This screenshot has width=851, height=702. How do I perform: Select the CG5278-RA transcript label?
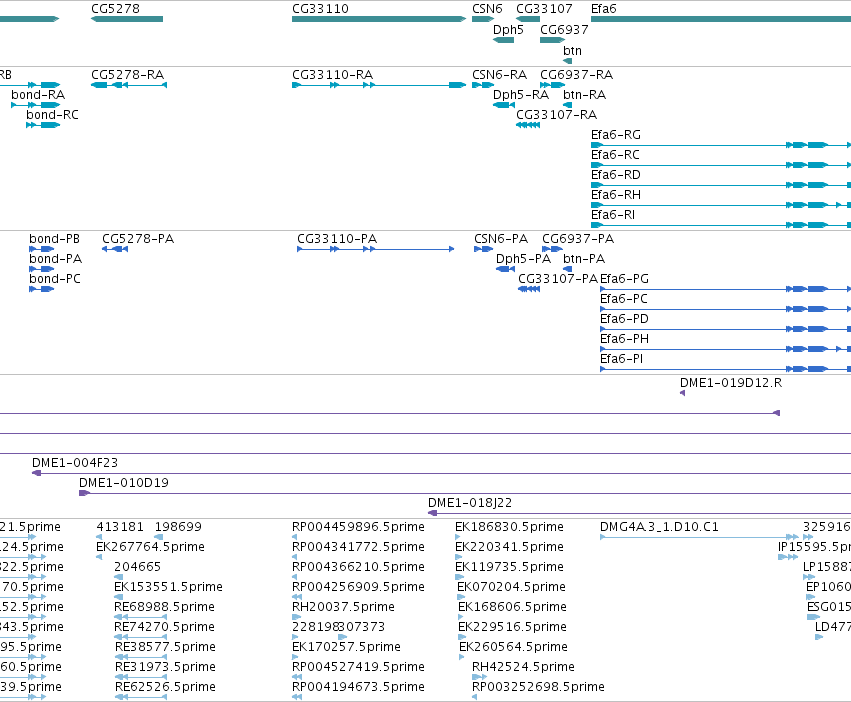[128, 74]
